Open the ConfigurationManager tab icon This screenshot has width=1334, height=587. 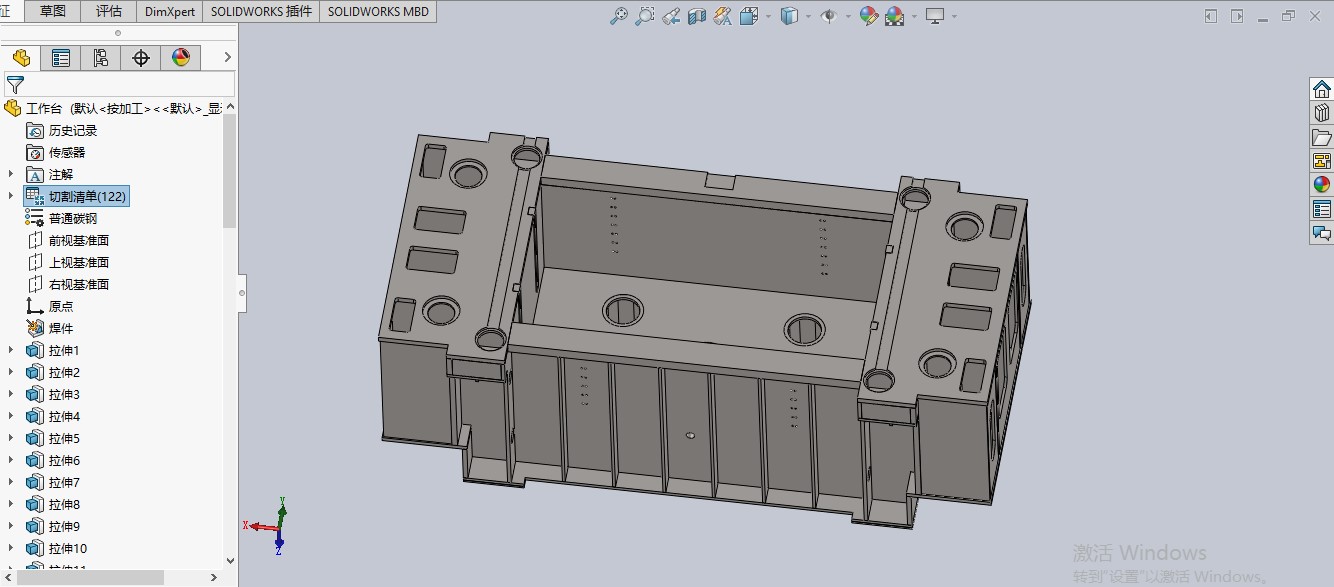click(x=100, y=57)
